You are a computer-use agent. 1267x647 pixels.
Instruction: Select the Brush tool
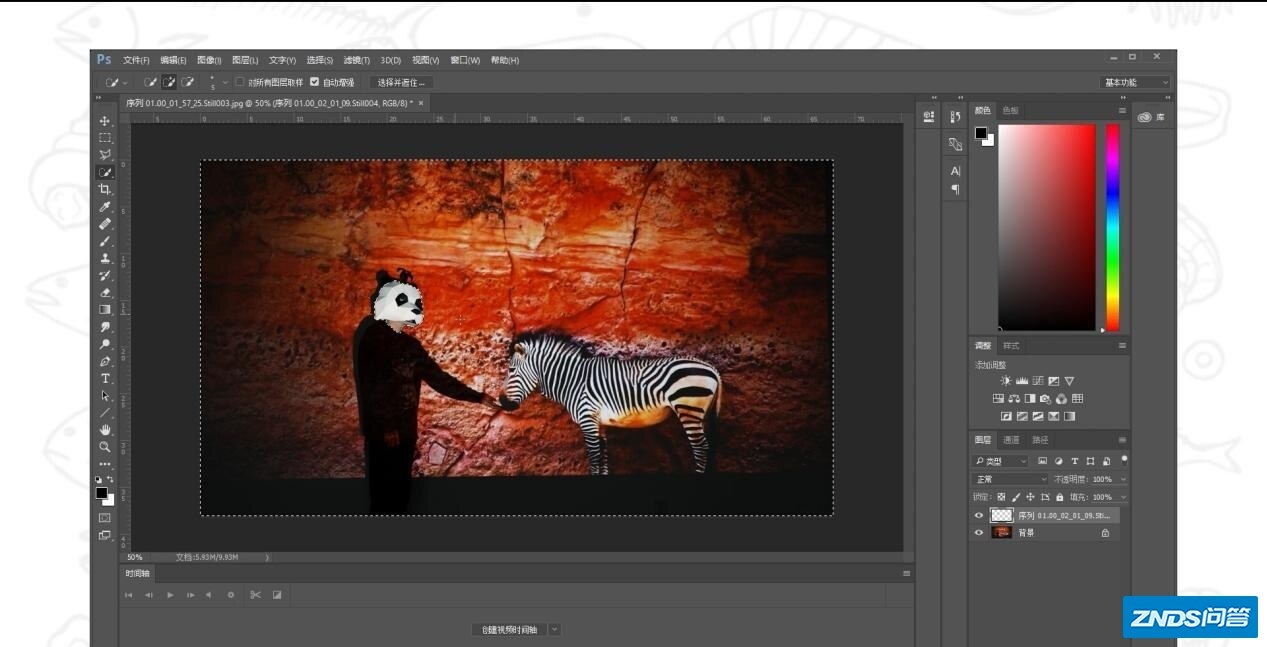click(x=105, y=241)
